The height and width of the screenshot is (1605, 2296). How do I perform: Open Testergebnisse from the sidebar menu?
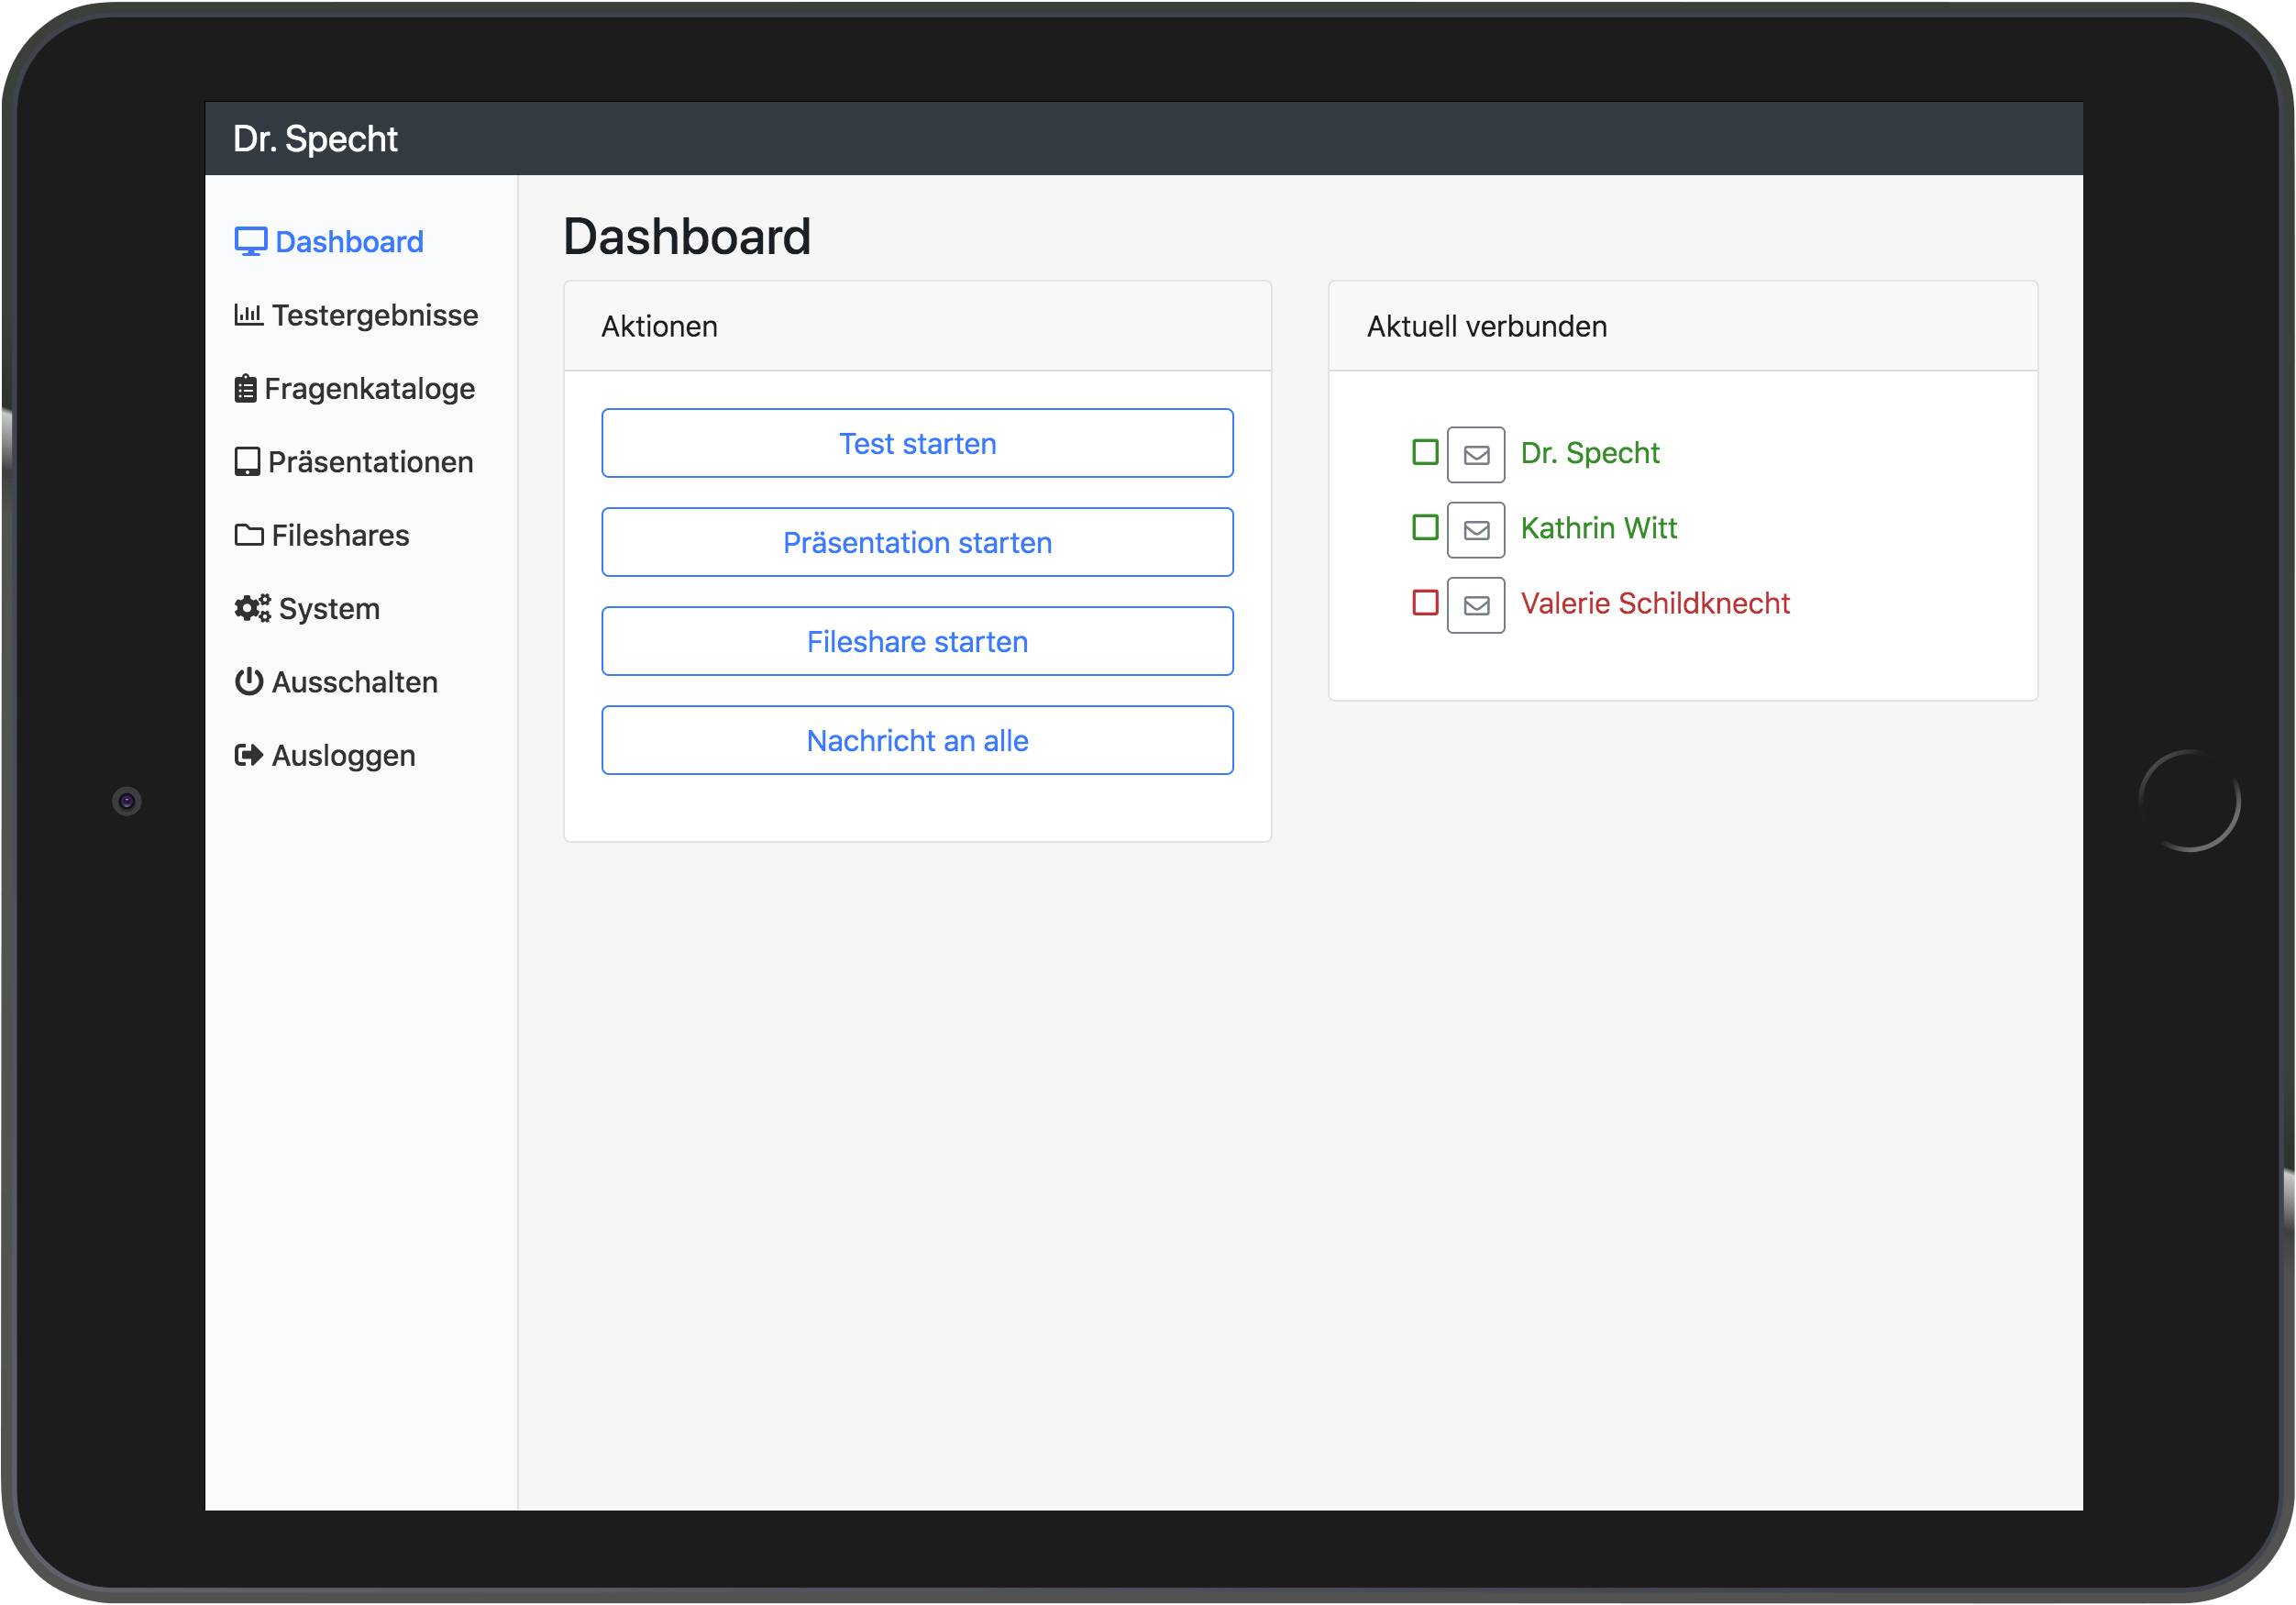pos(374,315)
